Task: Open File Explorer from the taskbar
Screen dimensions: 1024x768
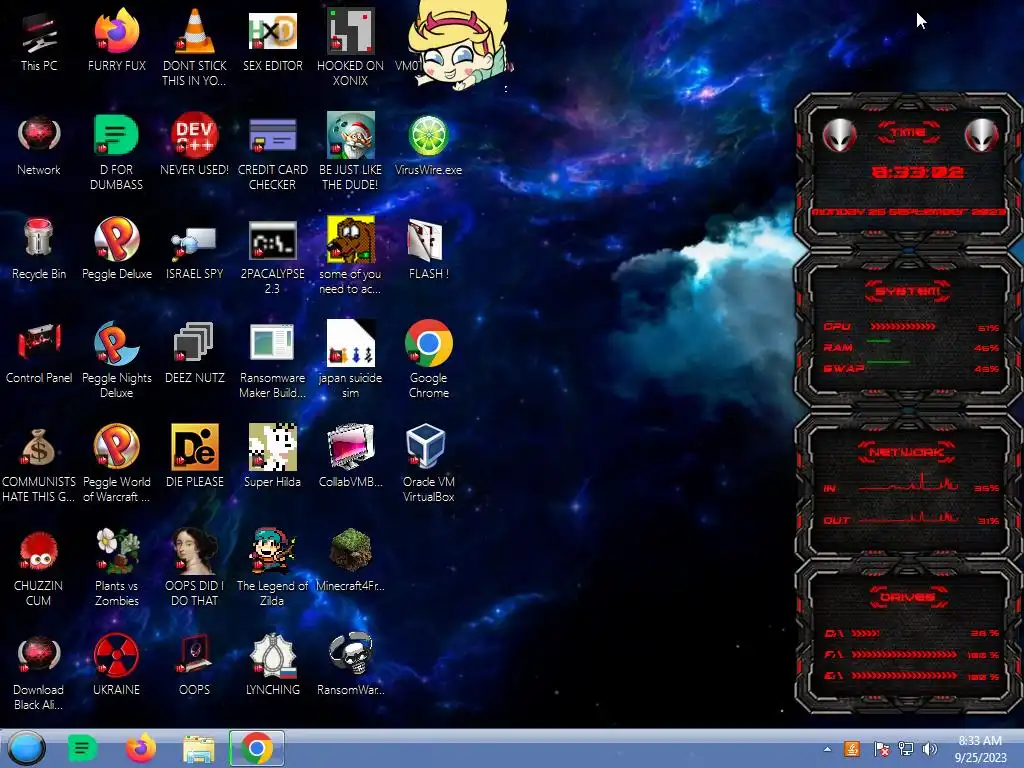Action: coord(199,749)
